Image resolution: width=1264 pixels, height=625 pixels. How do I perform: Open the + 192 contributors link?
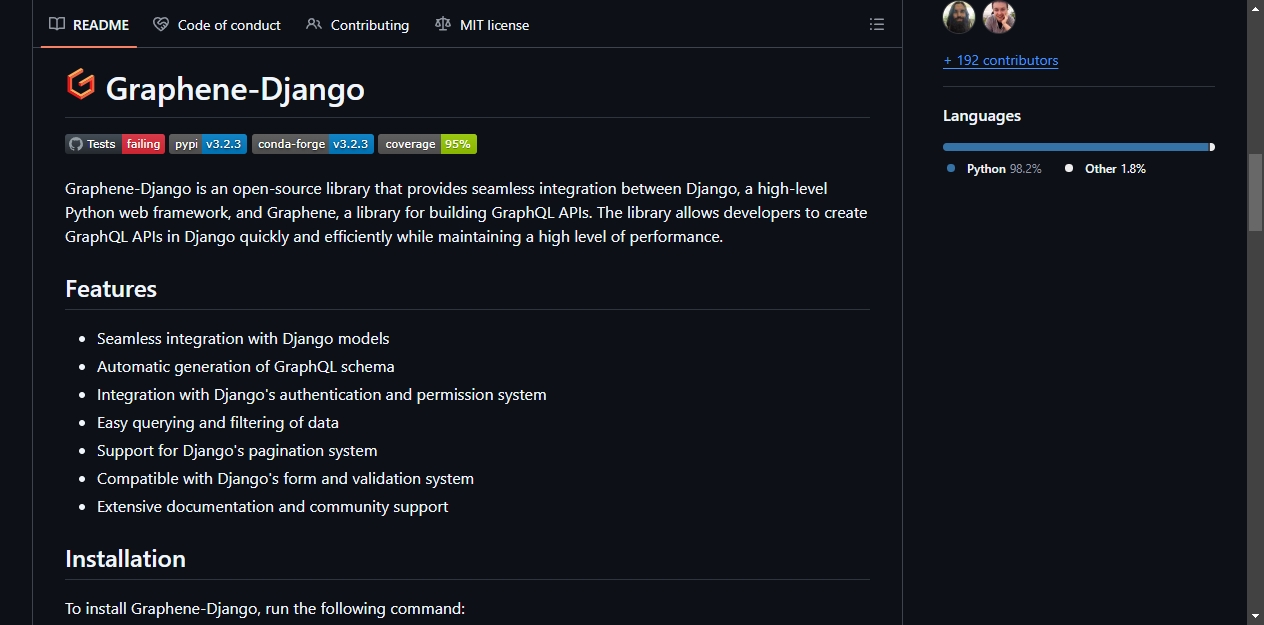(1000, 60)
